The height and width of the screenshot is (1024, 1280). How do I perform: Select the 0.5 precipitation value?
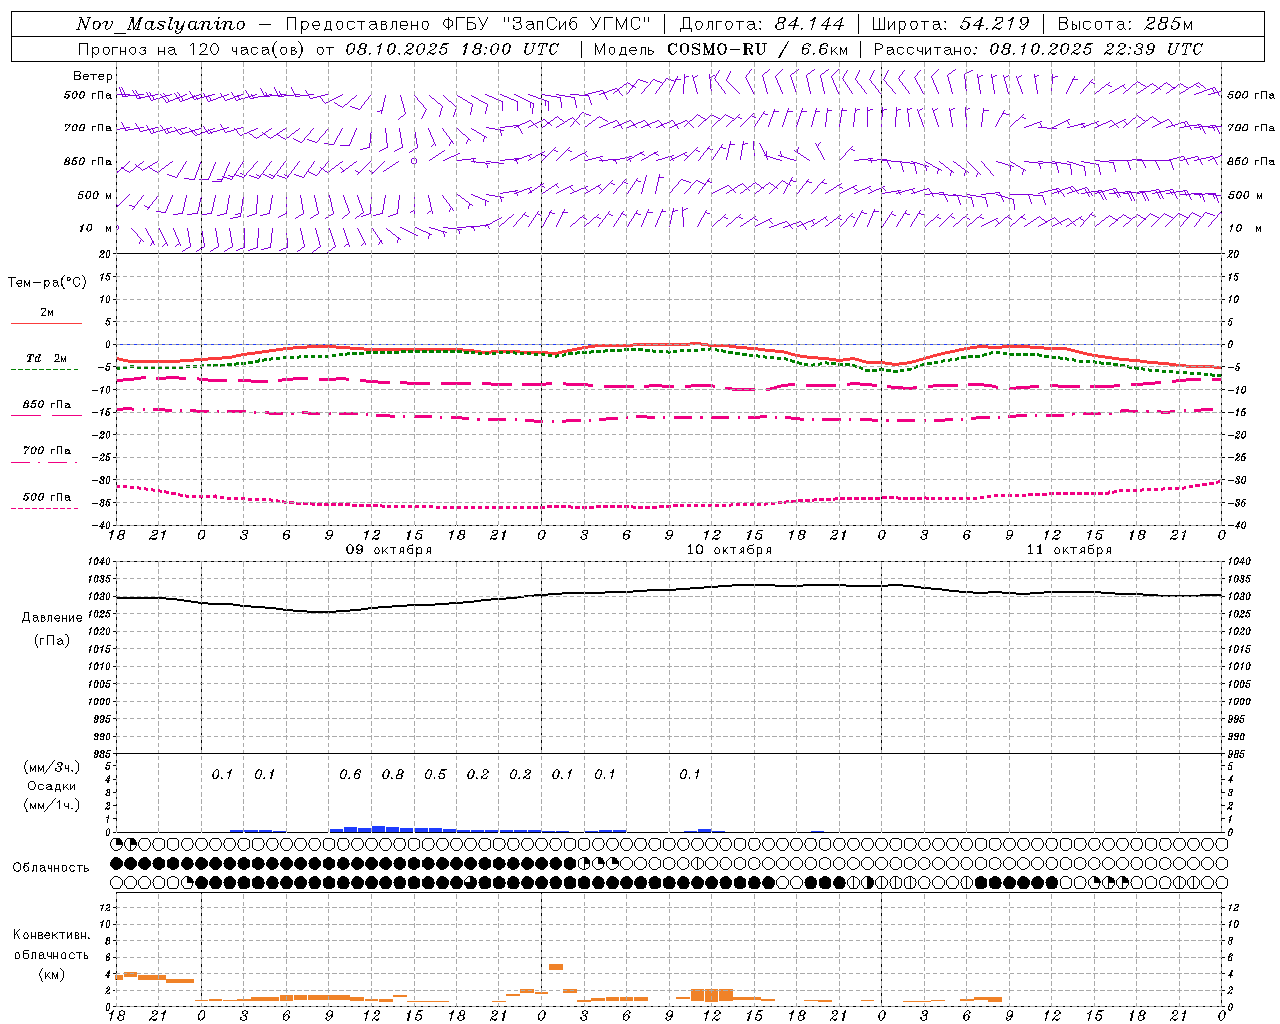[x=435, y=775]
